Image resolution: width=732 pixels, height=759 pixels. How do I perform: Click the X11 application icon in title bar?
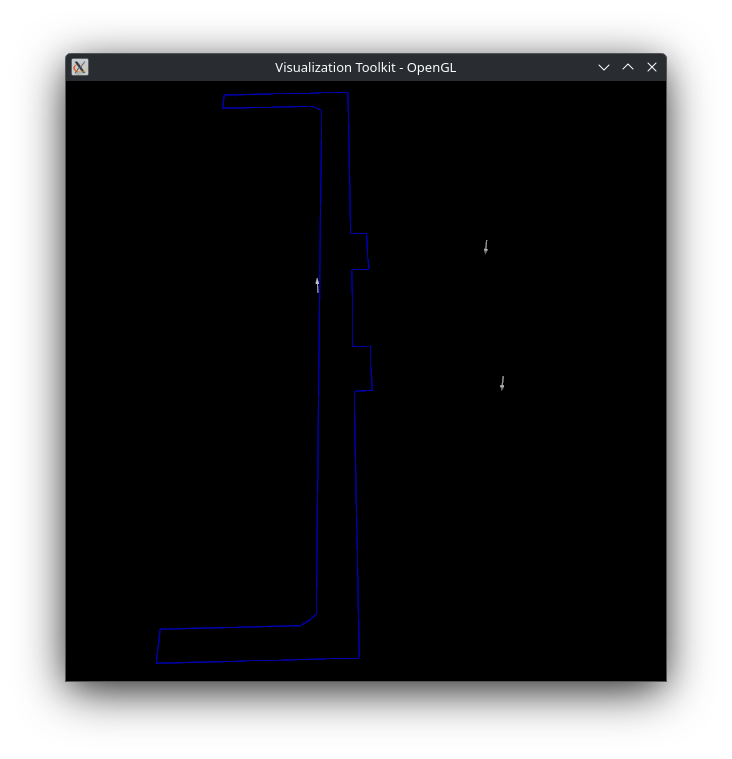pos(80,67)
